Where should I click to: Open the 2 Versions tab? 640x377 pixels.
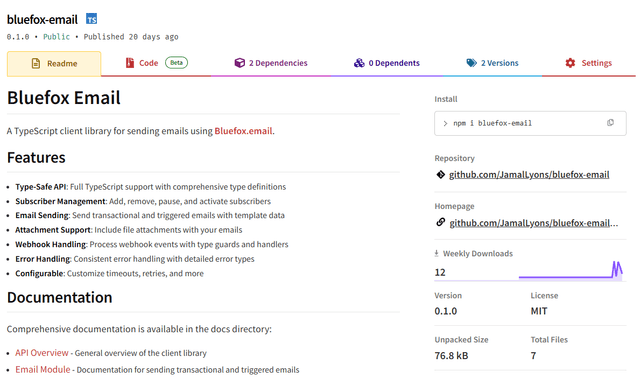tap(492, 63)
